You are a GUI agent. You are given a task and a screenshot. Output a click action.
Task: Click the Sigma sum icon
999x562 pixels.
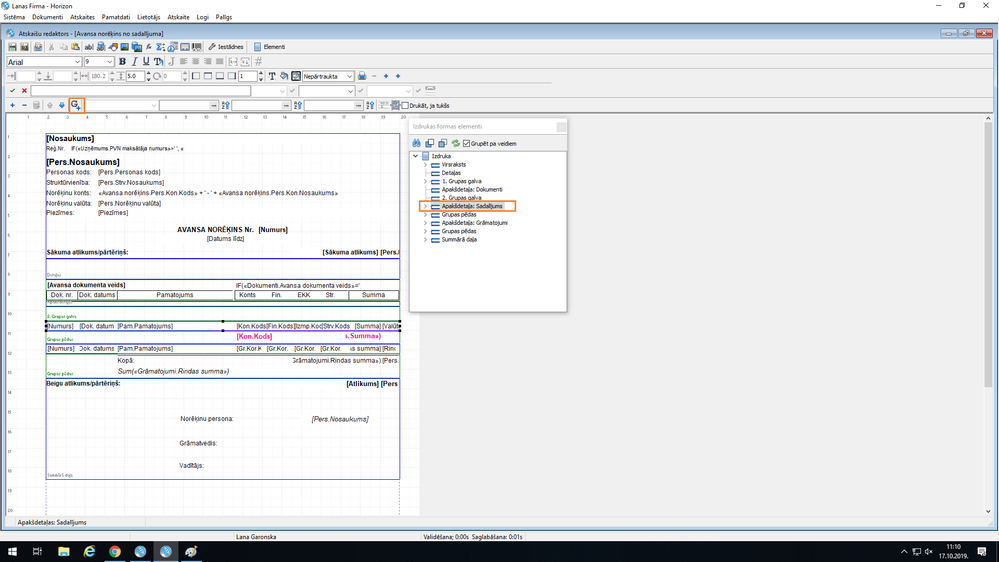161,47
